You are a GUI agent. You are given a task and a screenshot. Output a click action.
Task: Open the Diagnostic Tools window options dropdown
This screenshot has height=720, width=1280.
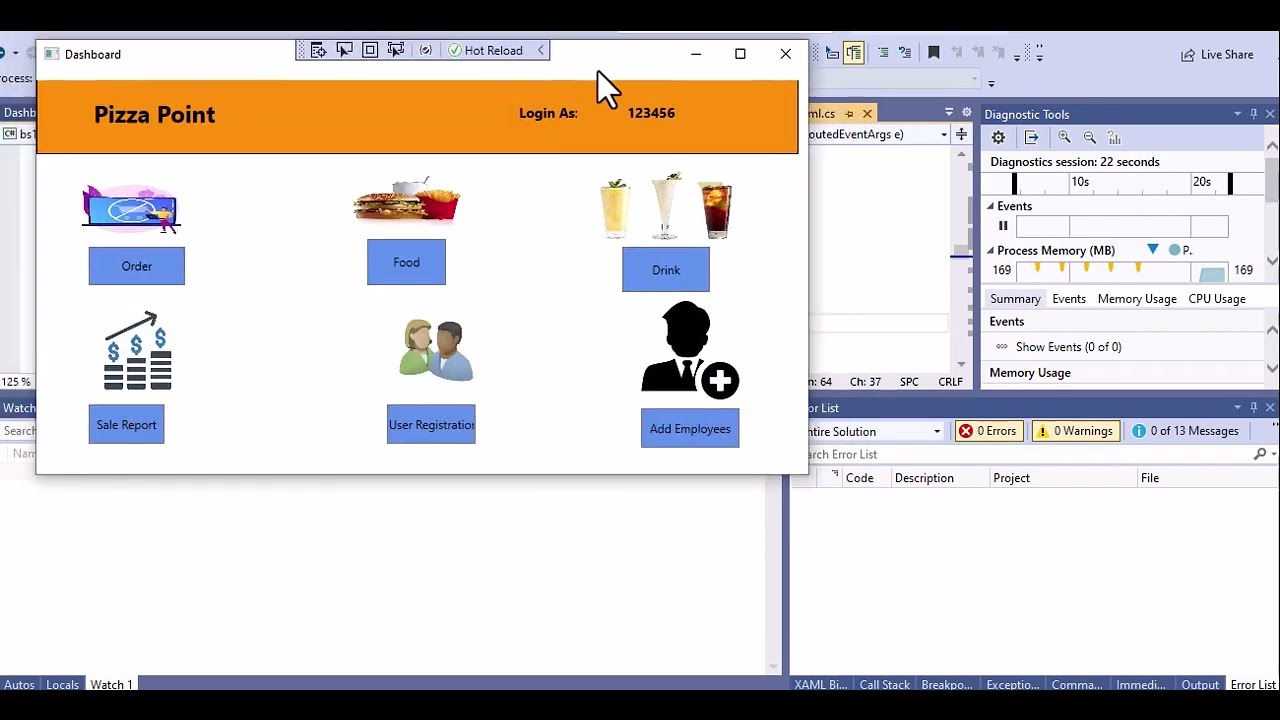click(1237, 114)
